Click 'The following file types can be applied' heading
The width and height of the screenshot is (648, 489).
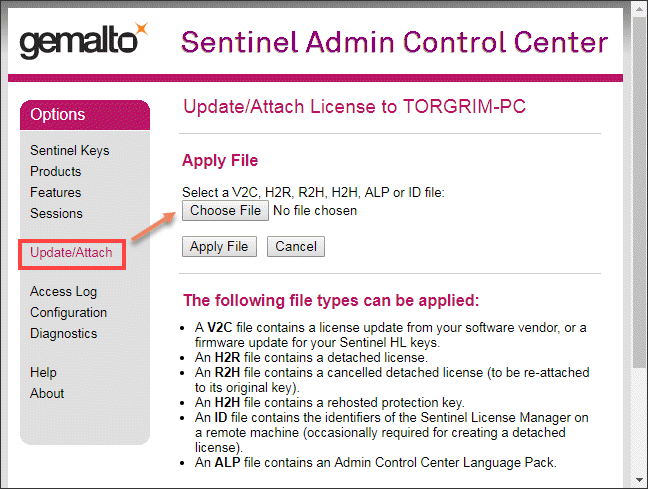(x=331, y=301)
